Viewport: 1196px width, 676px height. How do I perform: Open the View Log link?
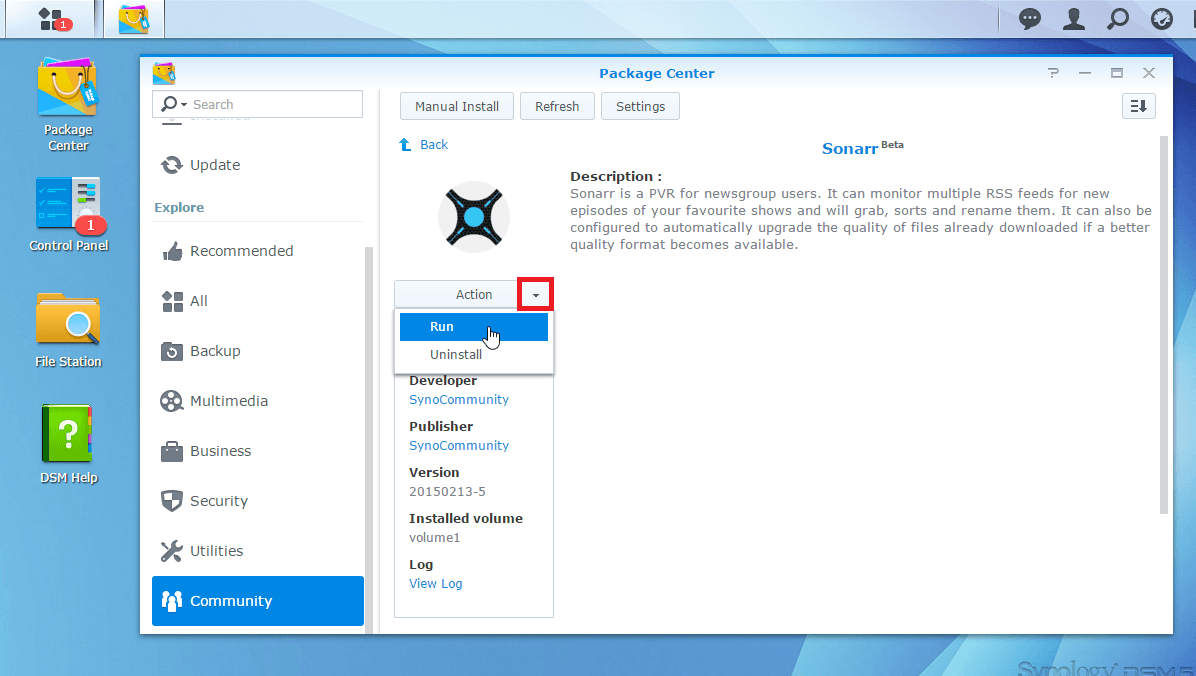click(435, 584)
